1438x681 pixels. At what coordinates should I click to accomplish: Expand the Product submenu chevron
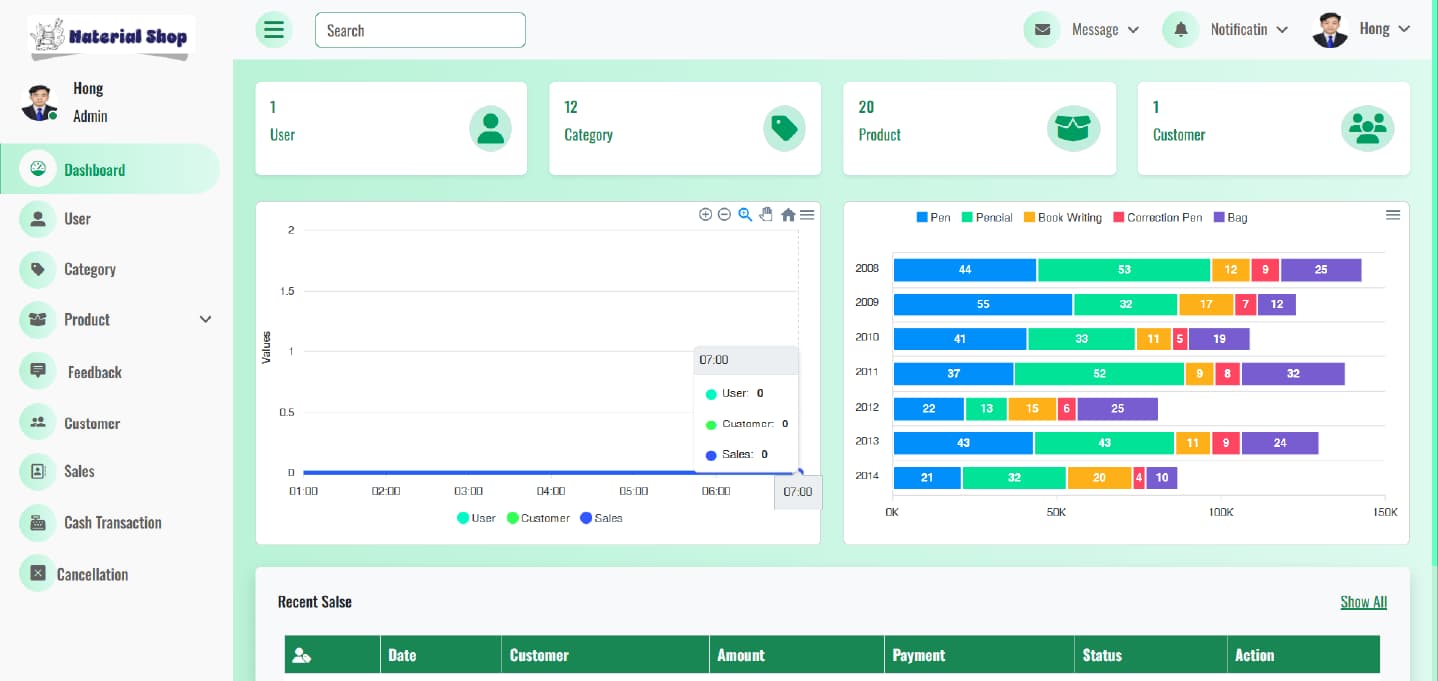tap(205, 320)
